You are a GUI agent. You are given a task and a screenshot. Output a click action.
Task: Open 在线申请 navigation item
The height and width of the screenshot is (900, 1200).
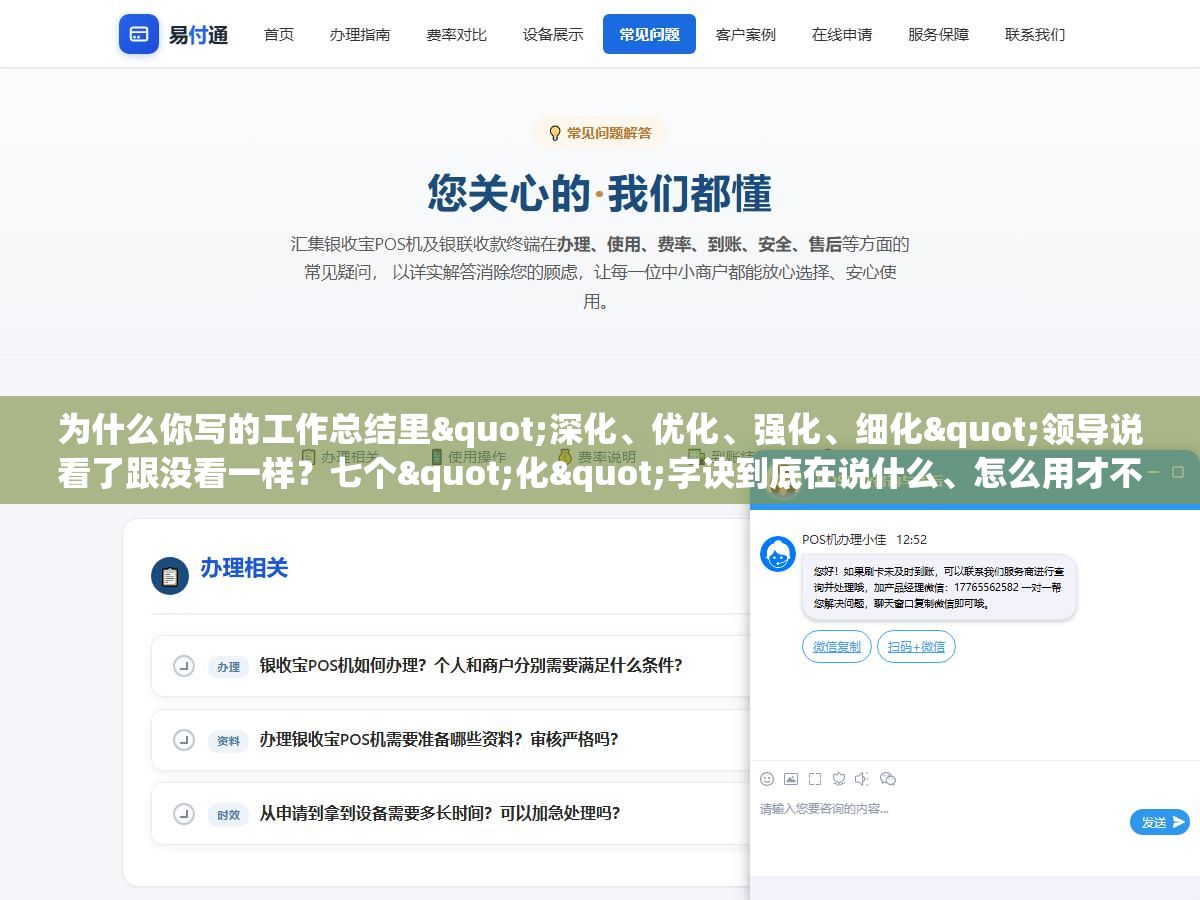[842, 34]
